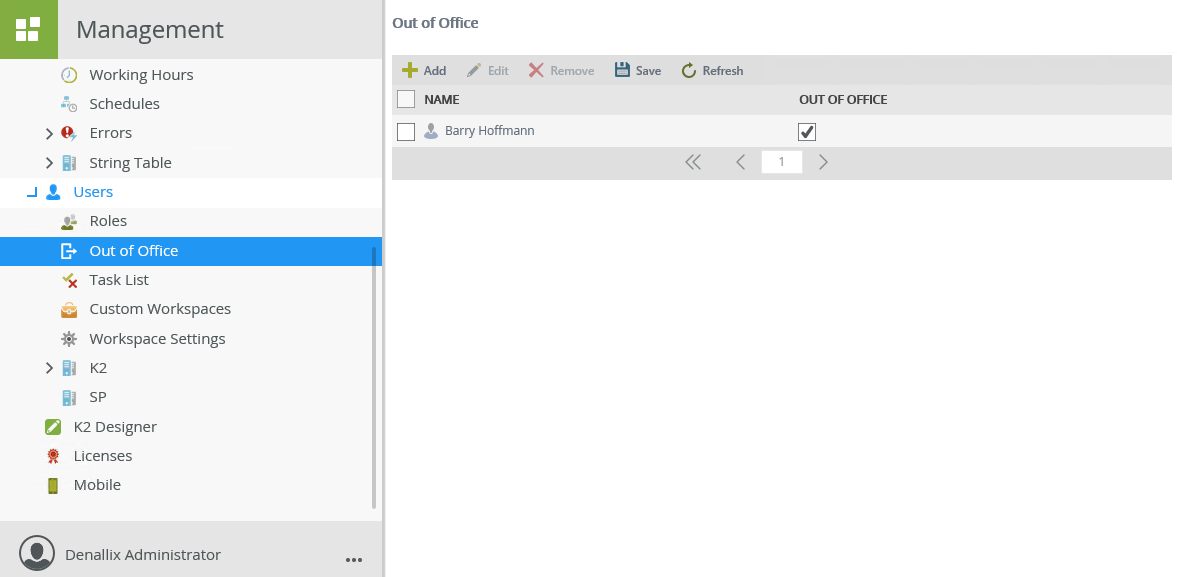Expand the String Table tree node

click(x=49, y=163)
